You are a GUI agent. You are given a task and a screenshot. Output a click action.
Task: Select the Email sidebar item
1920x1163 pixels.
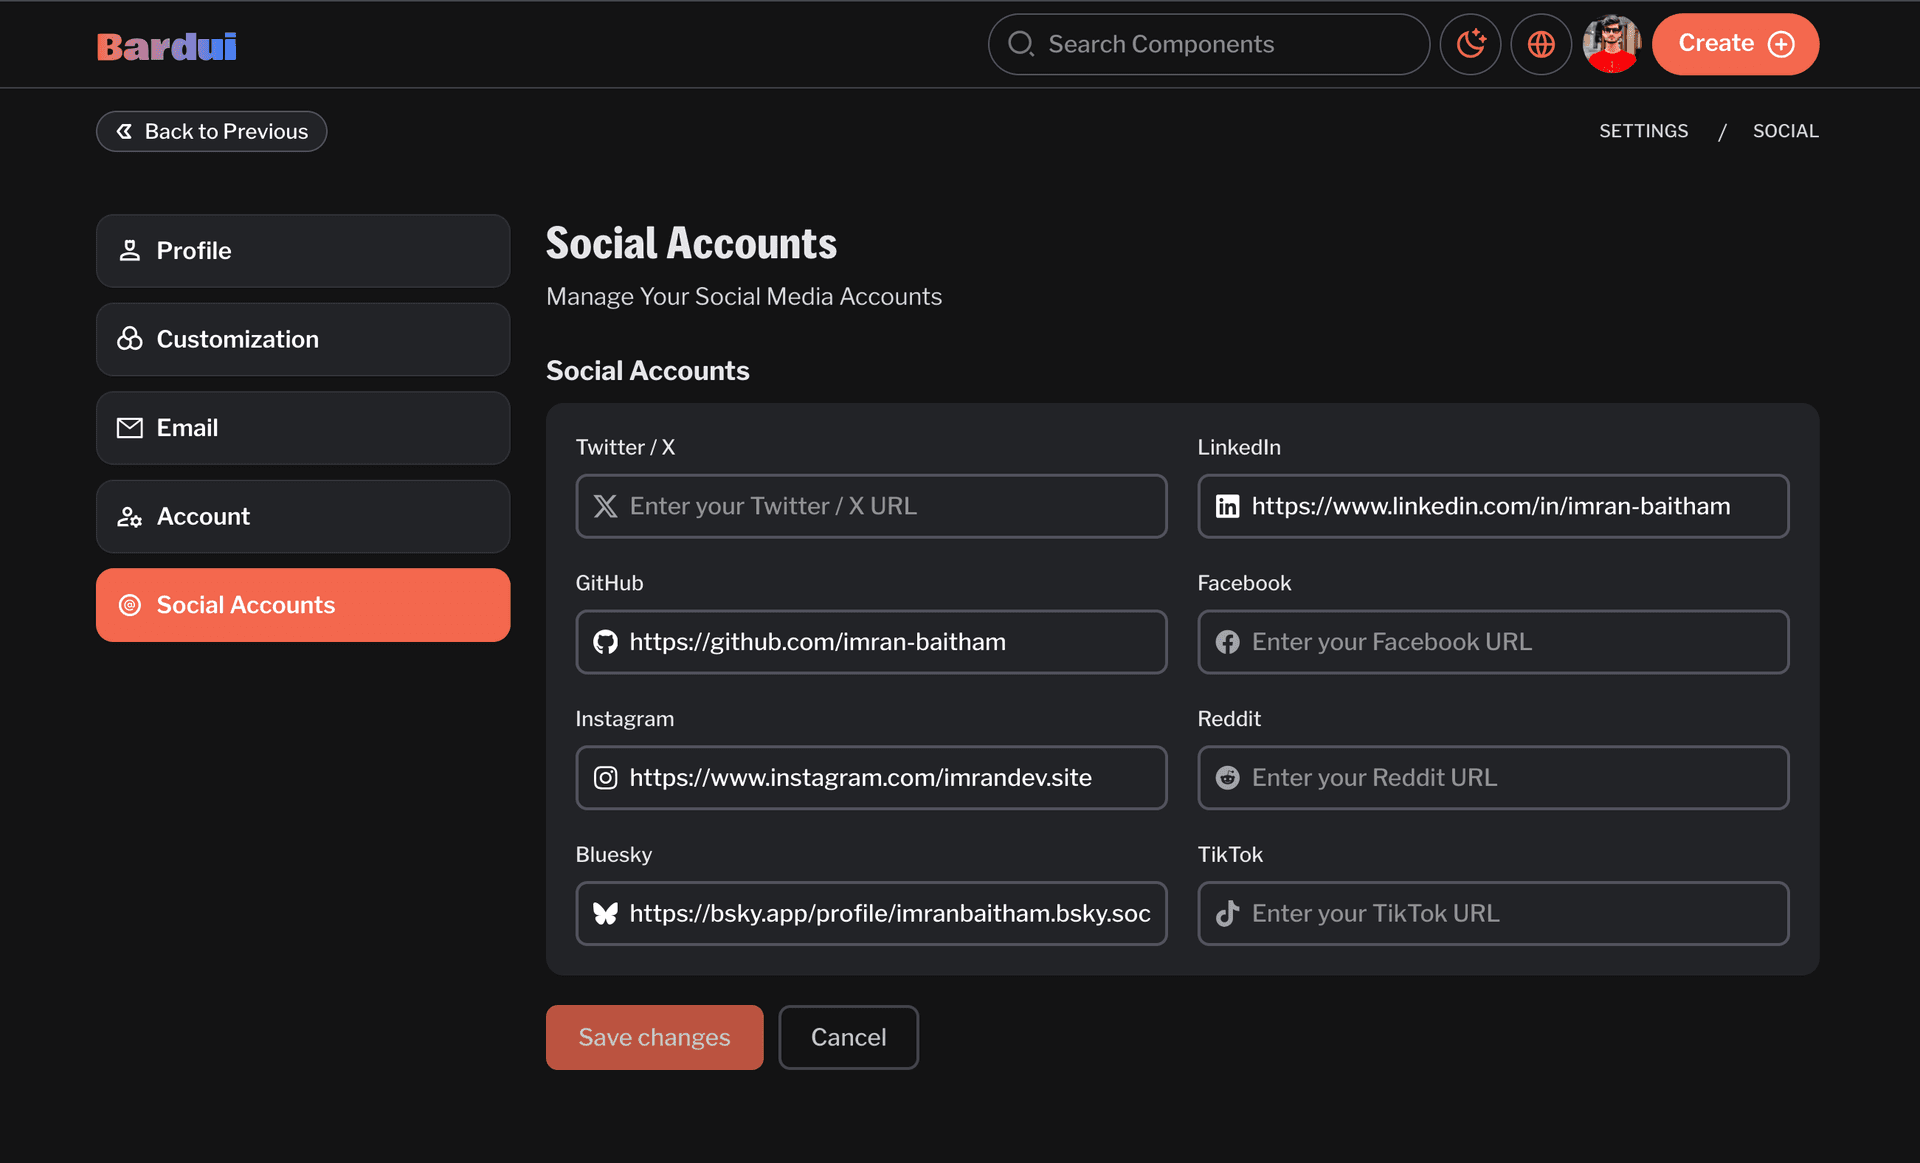[x=303, y=428]
